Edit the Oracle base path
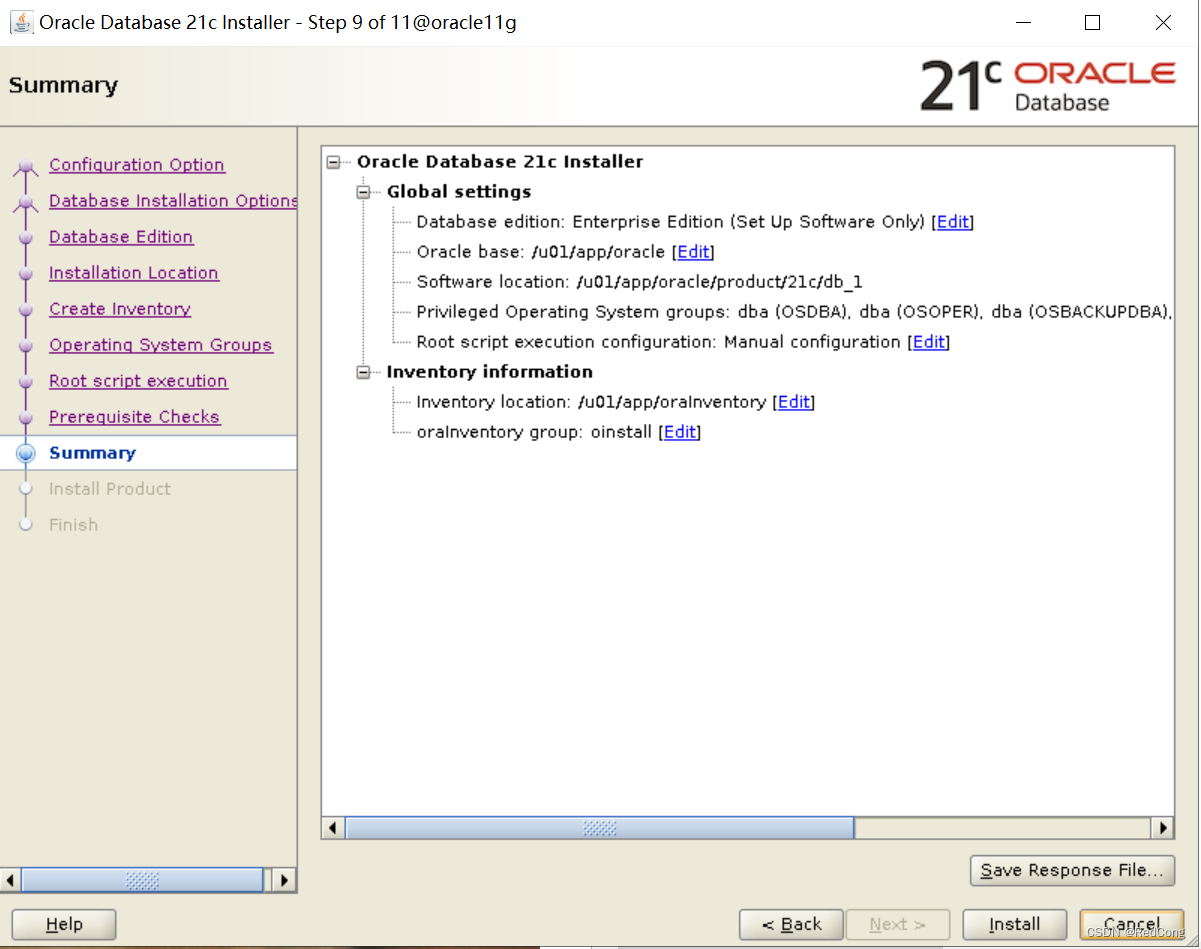 pyautogui.click(x=693, y=252)
